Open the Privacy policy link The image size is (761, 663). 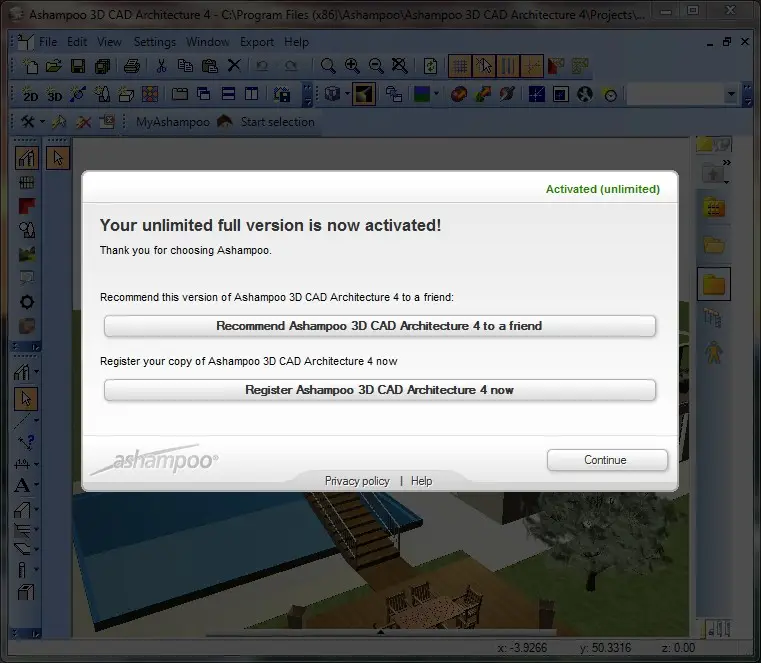coord(357,481)
